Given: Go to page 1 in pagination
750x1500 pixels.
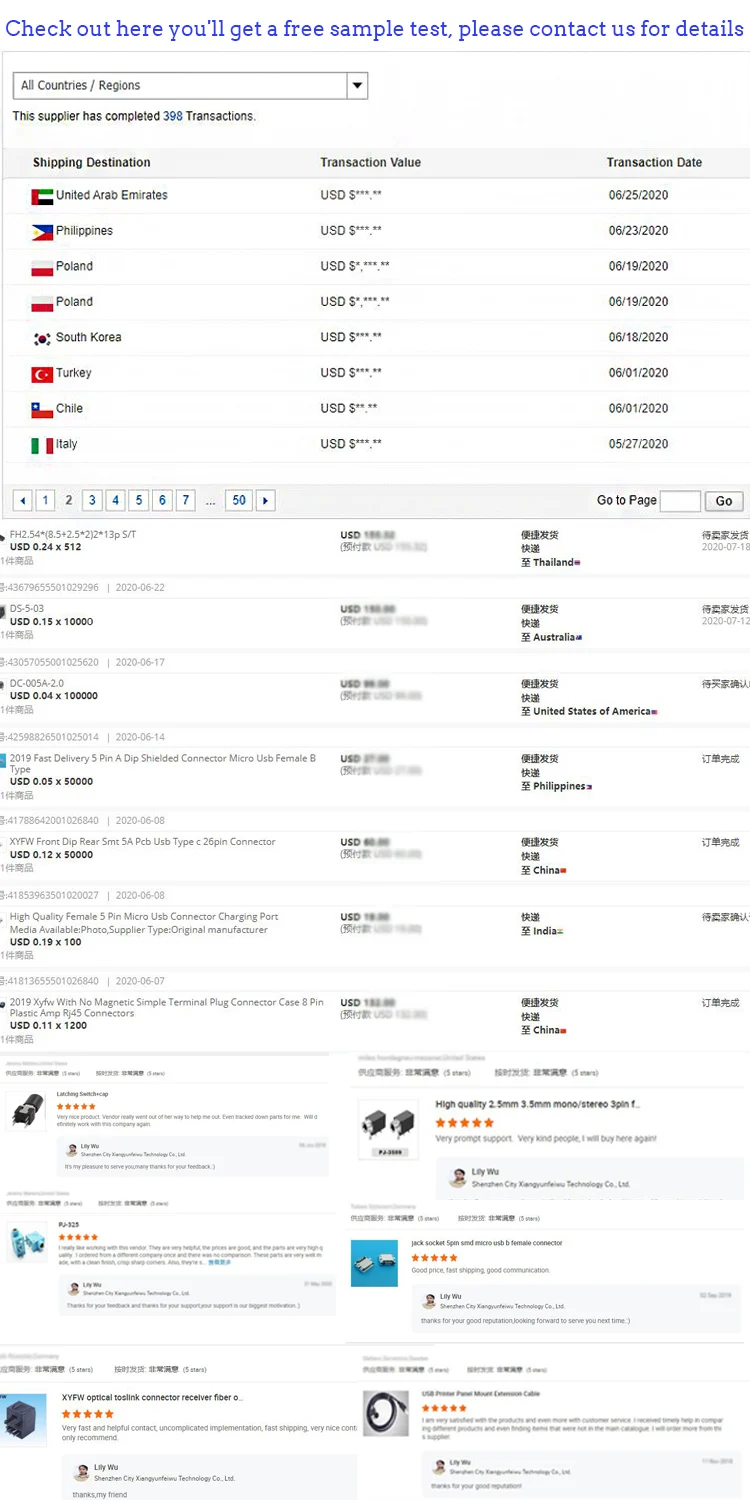Looking at the screenshot, I should pos(45,500).
